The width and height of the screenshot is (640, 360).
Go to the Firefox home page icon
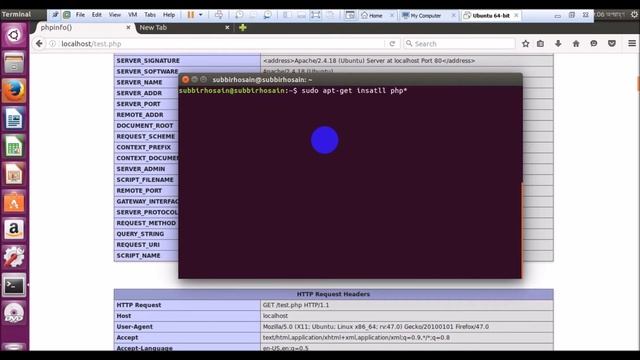coord(576,44)
